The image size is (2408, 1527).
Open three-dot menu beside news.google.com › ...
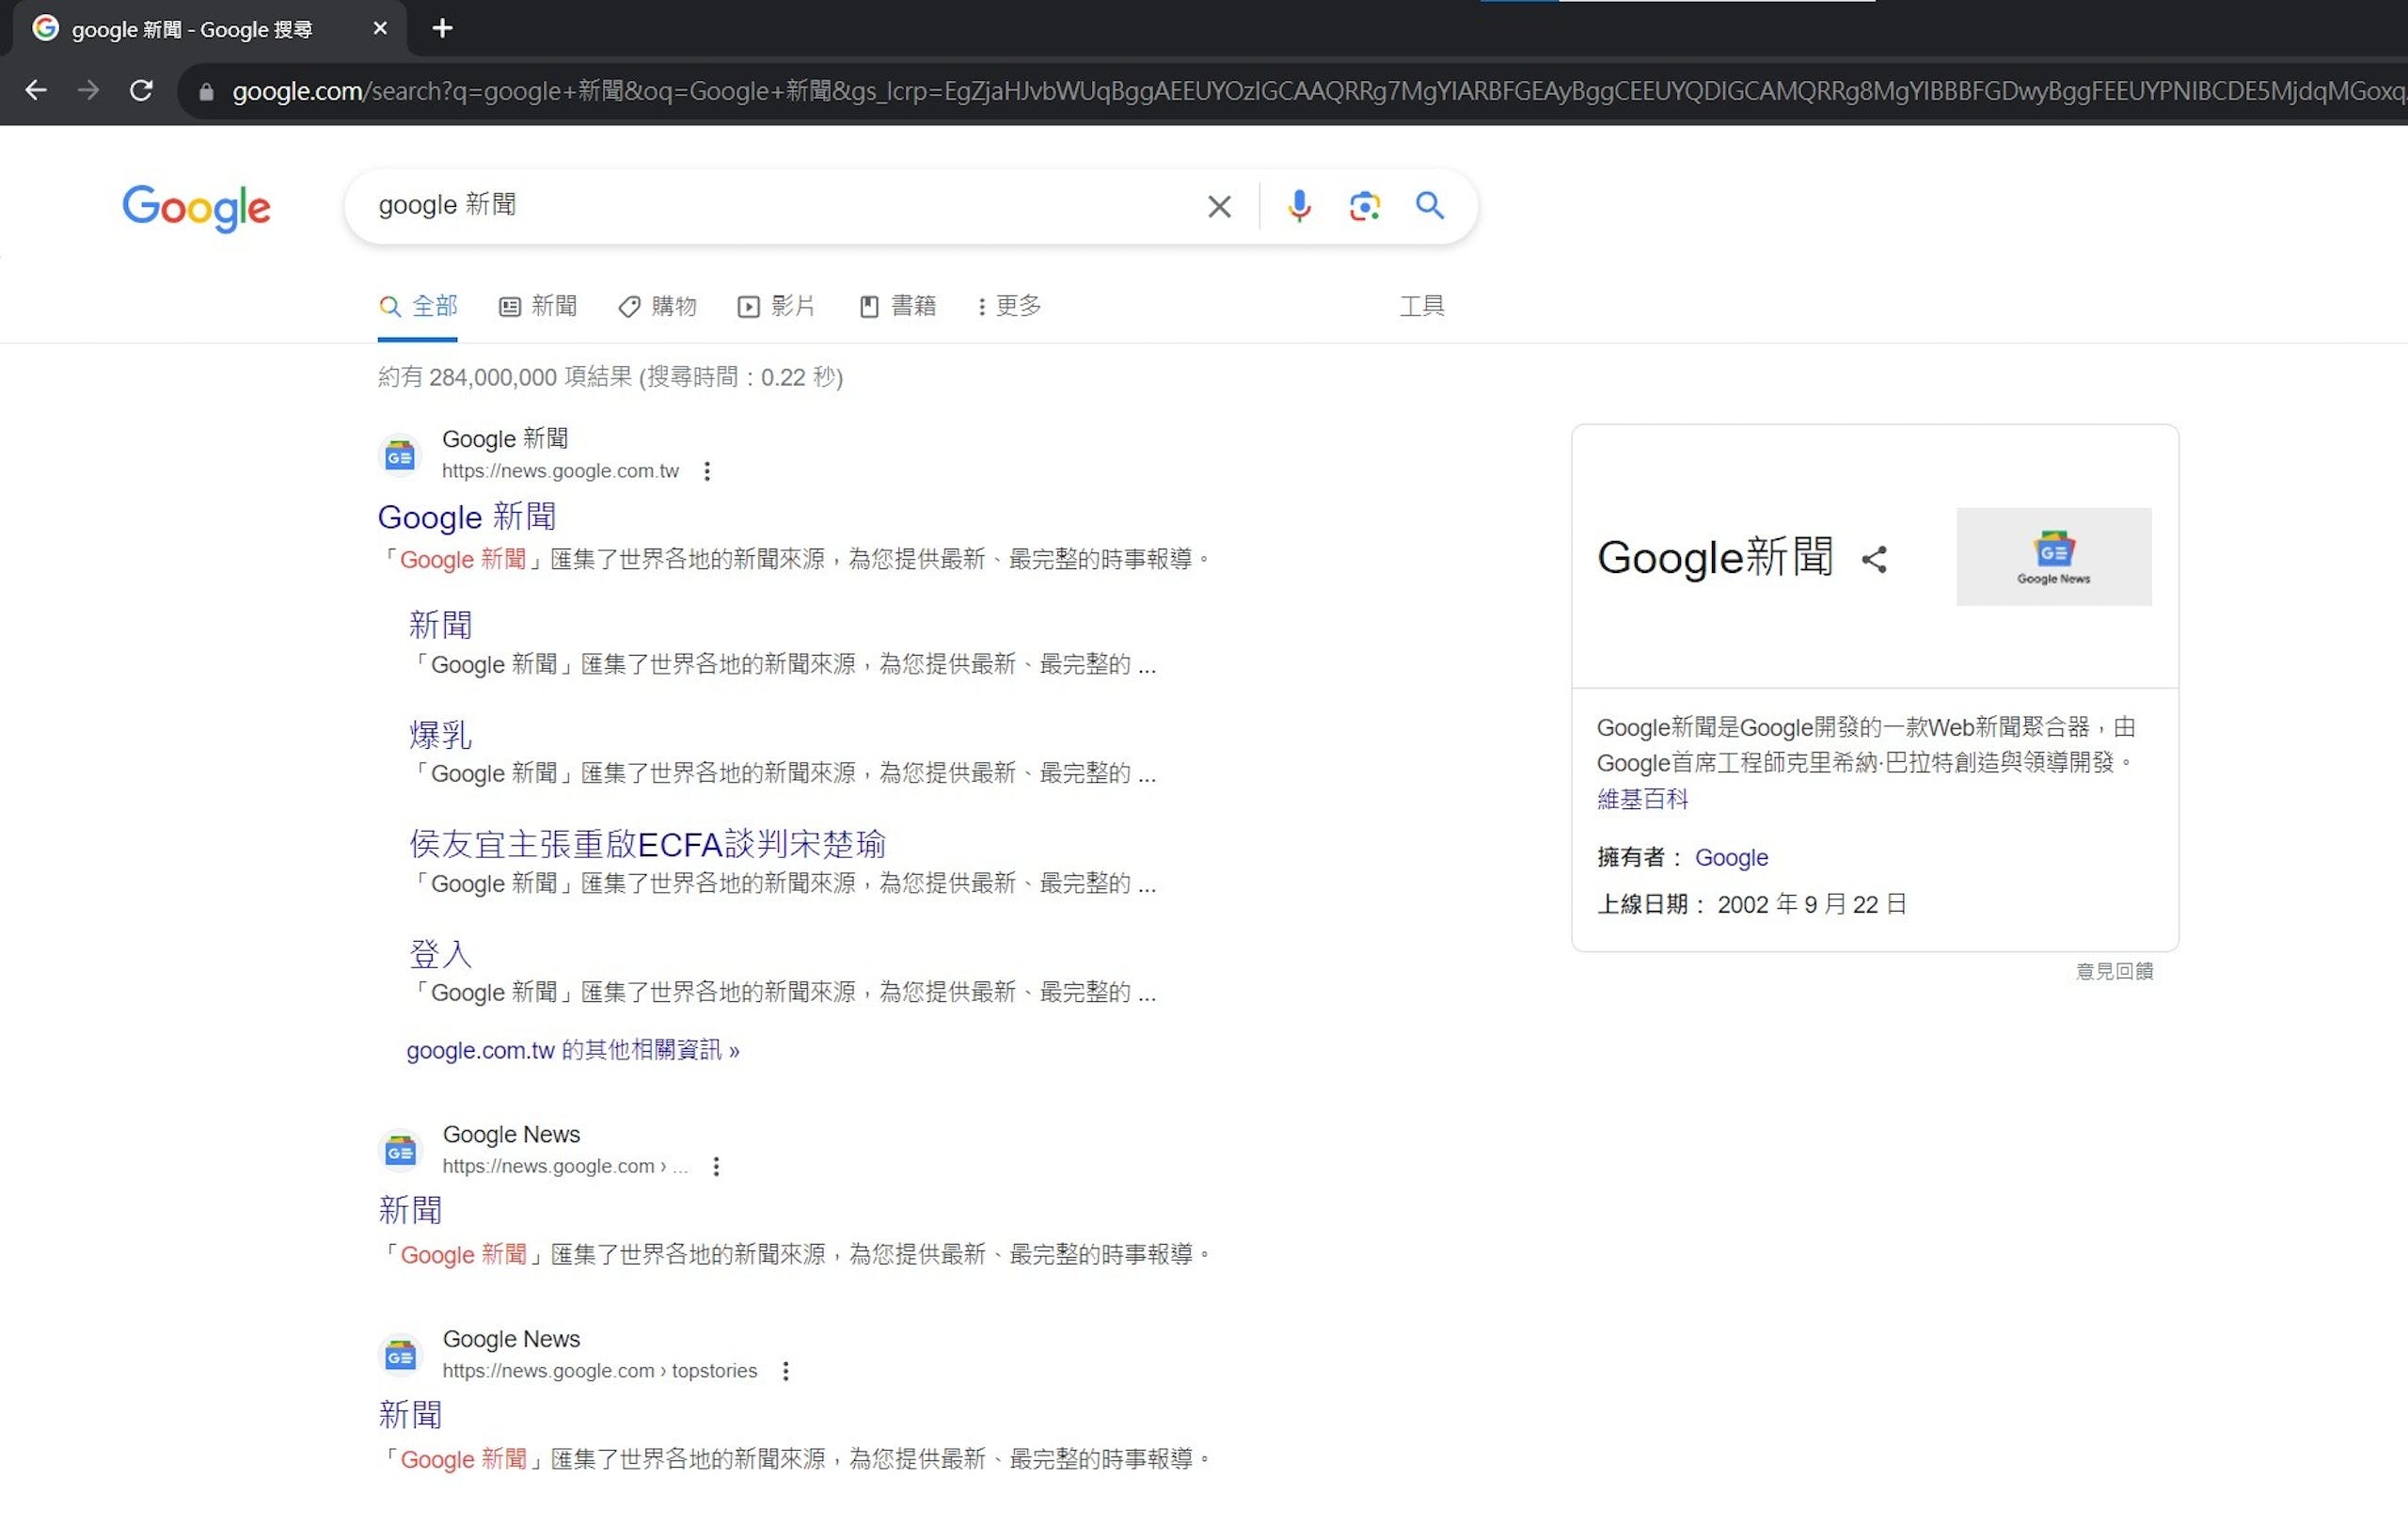pos(716,1166)
